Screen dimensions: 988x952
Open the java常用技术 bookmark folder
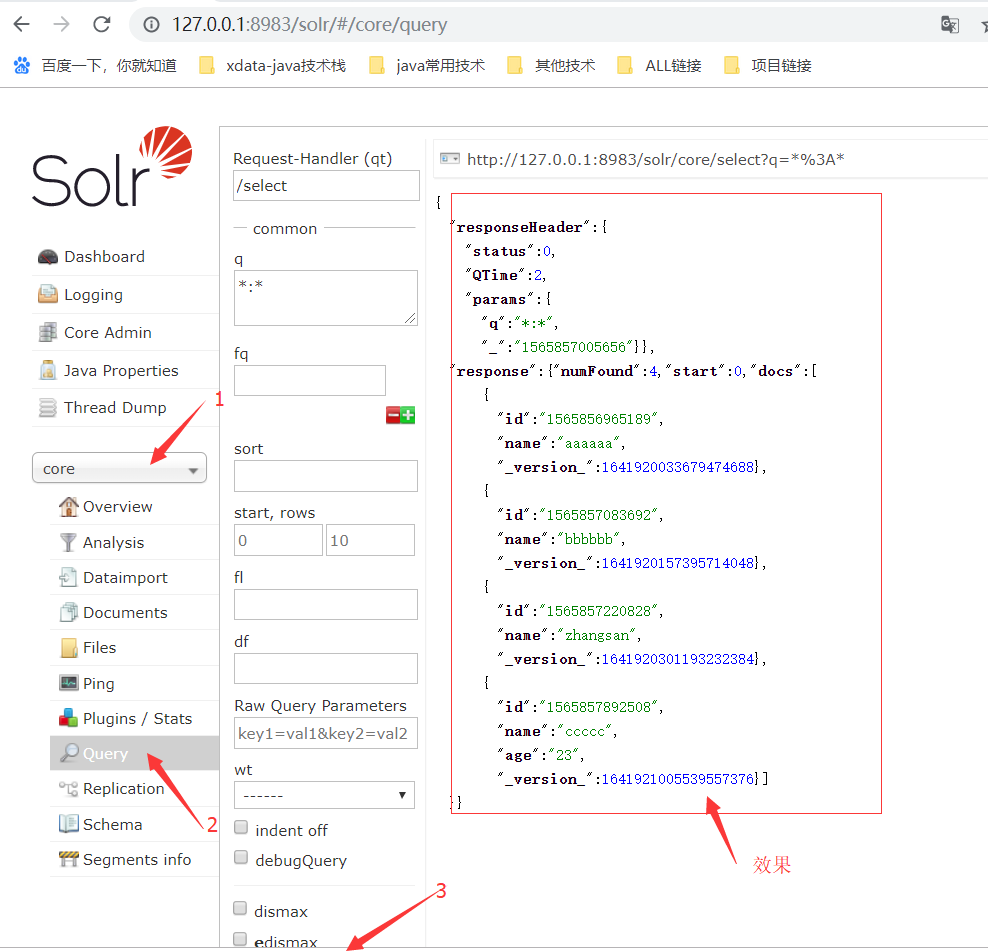tap(427, 66)
